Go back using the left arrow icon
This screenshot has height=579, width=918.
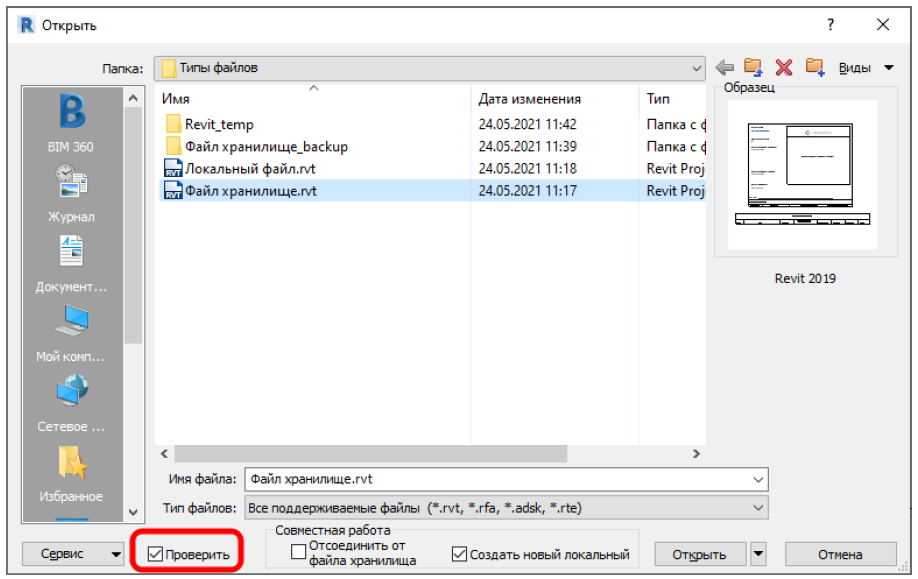tap(725, 68)
